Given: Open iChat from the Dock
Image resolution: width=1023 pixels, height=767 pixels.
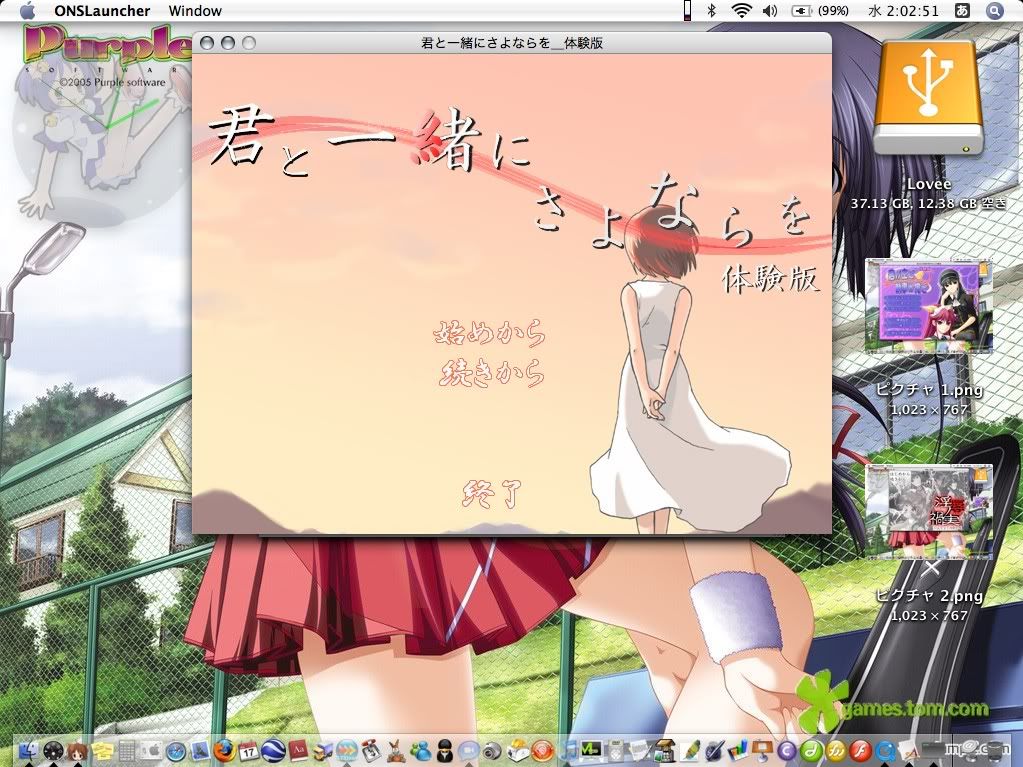Looking at the screenshot, I should click(468, 751).
